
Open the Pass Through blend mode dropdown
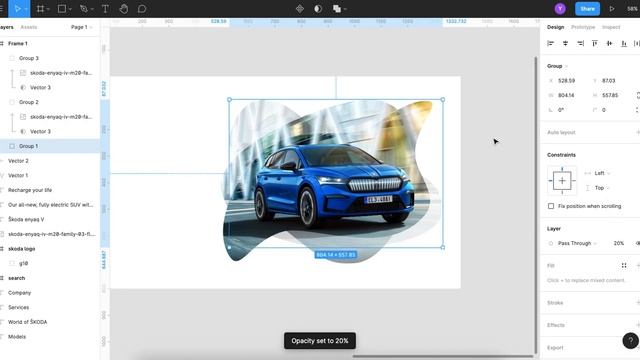[x=577, y=243]
